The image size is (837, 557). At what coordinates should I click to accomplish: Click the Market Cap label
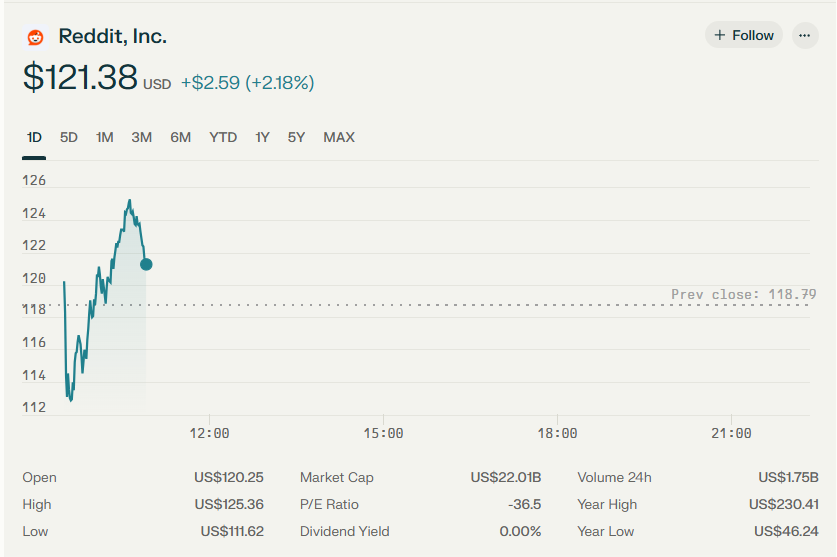point(337,477)
